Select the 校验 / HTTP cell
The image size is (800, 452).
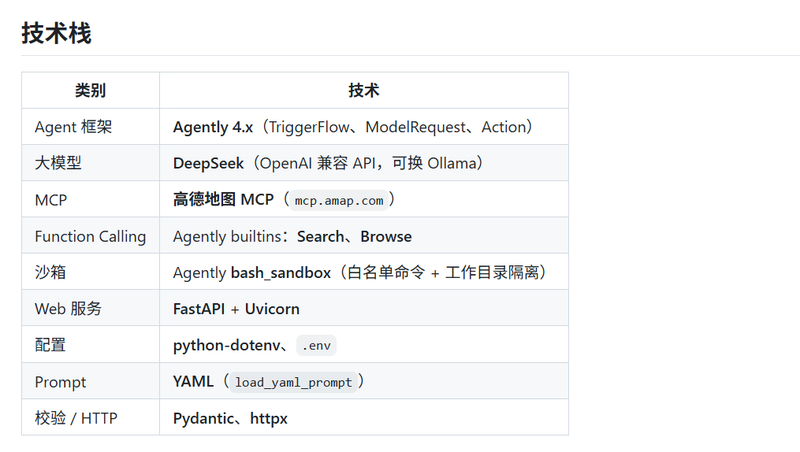90,417
